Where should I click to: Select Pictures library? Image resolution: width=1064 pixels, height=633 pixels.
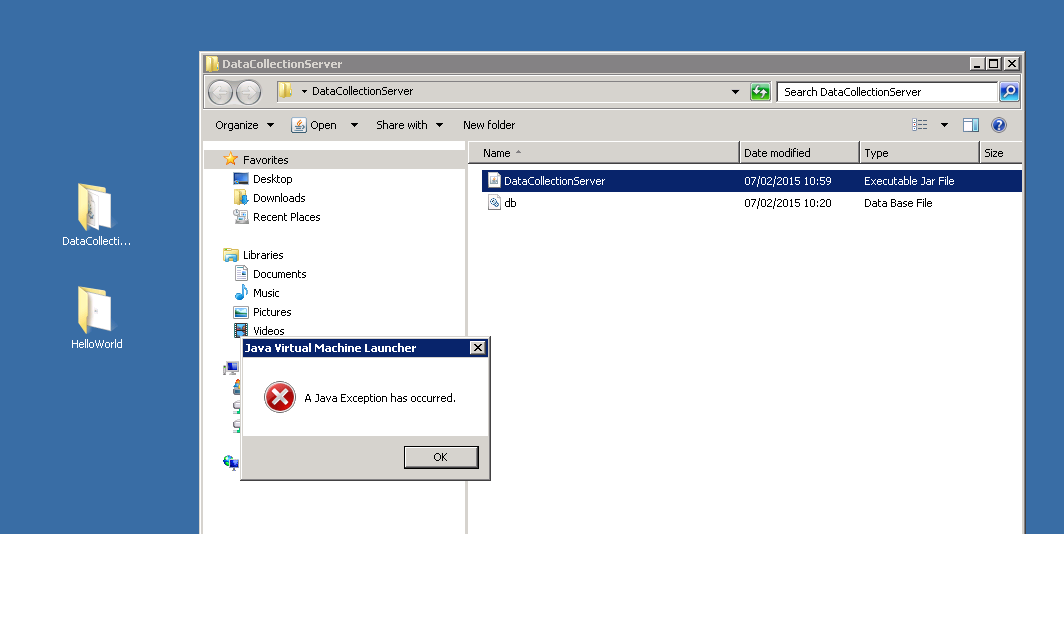(272, 312)
